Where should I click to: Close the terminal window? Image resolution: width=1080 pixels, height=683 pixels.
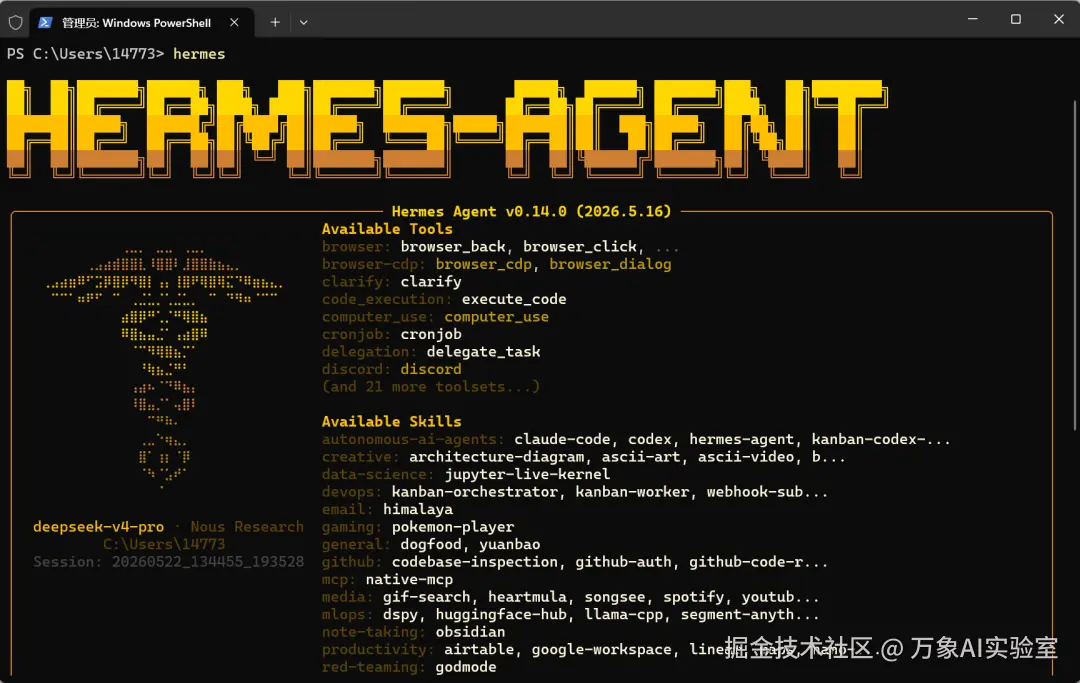[x=1059, y=19]
